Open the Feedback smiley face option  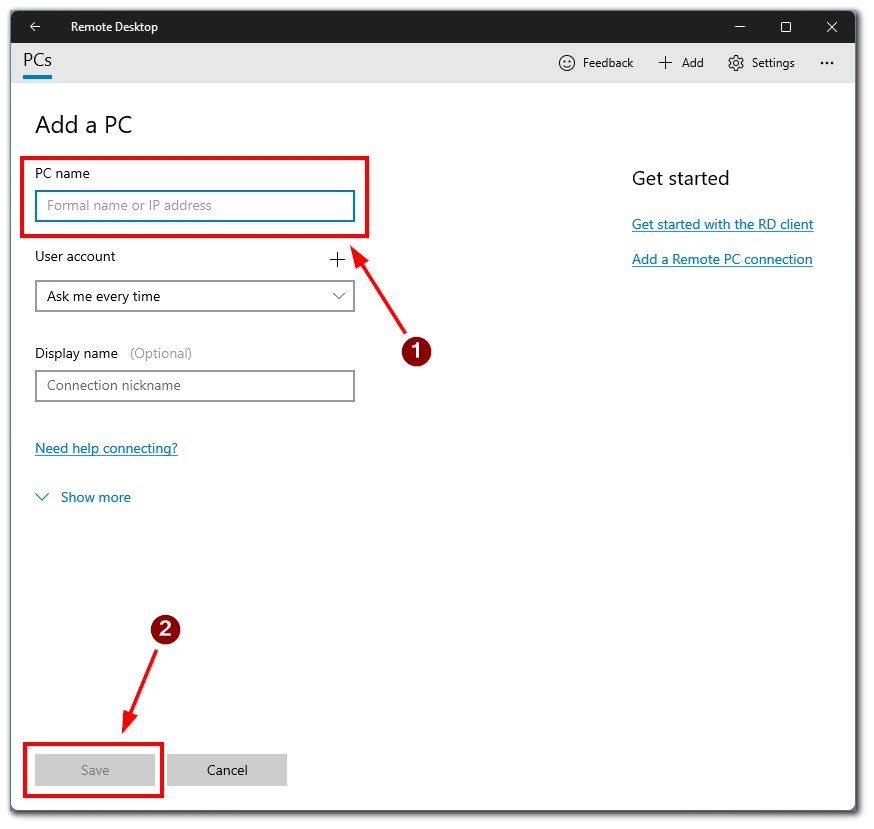(x=567, y=63)
